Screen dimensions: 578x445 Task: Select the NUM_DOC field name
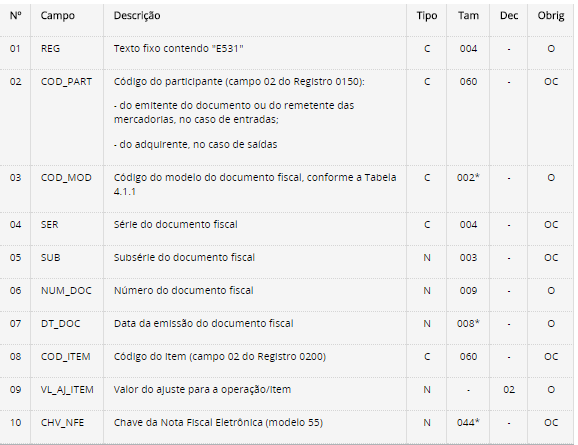click(66, 291)
